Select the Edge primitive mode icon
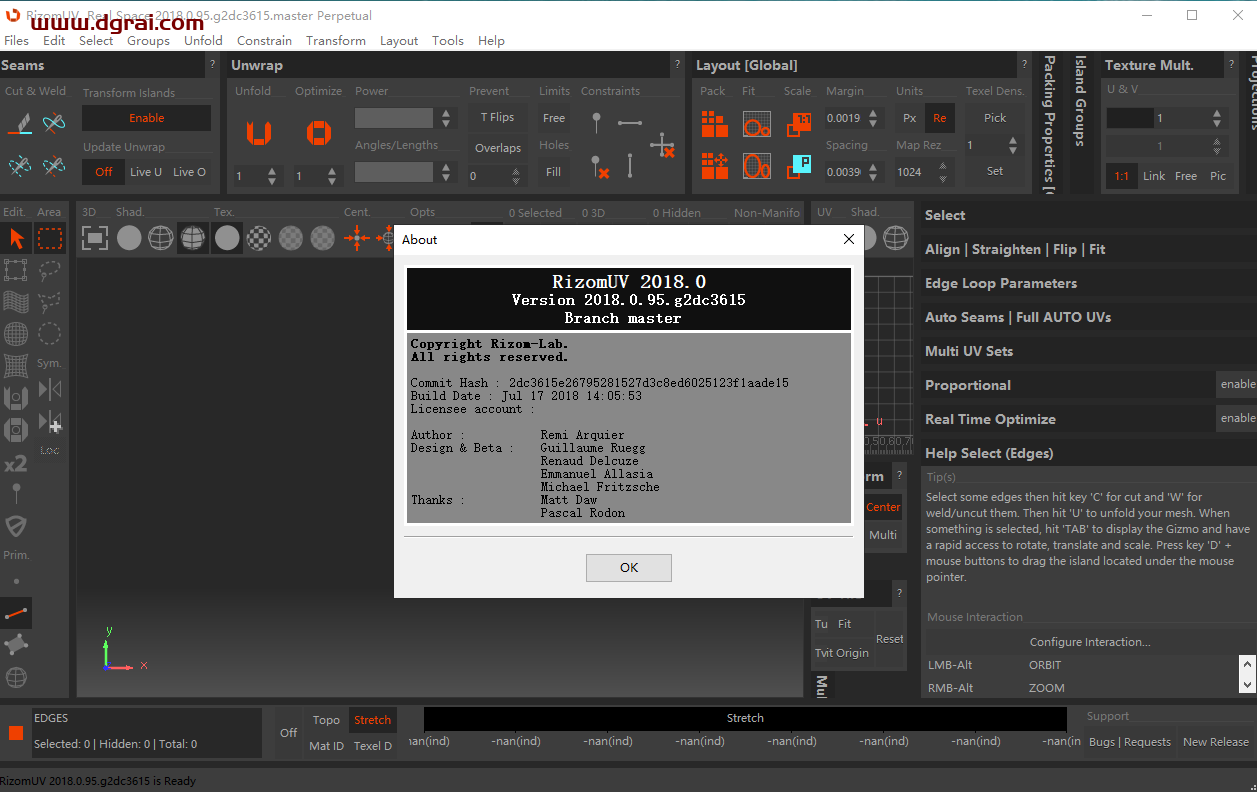 [16, 613]
